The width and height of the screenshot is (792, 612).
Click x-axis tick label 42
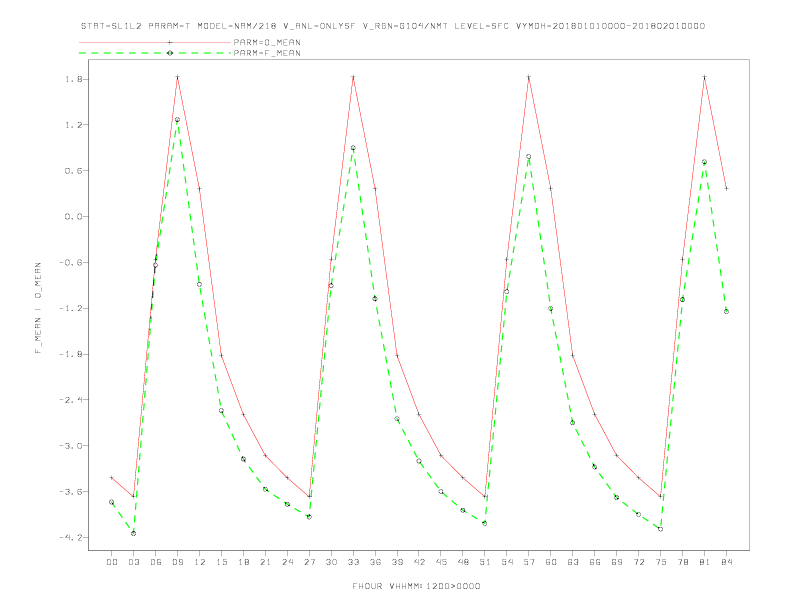419,562
